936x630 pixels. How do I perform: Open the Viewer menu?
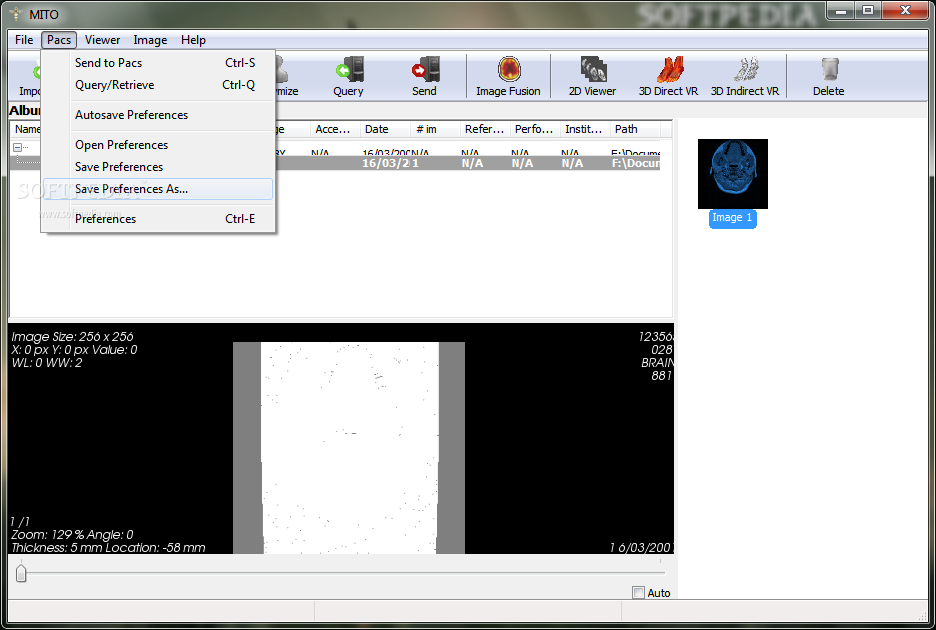pos(102,40)
